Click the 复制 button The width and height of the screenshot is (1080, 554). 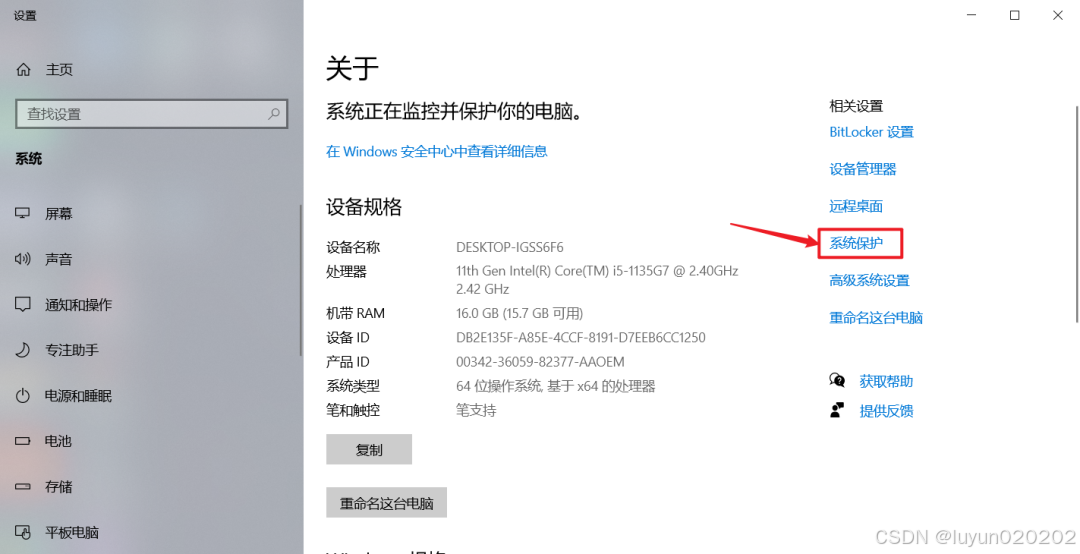(x=369, y=449)
